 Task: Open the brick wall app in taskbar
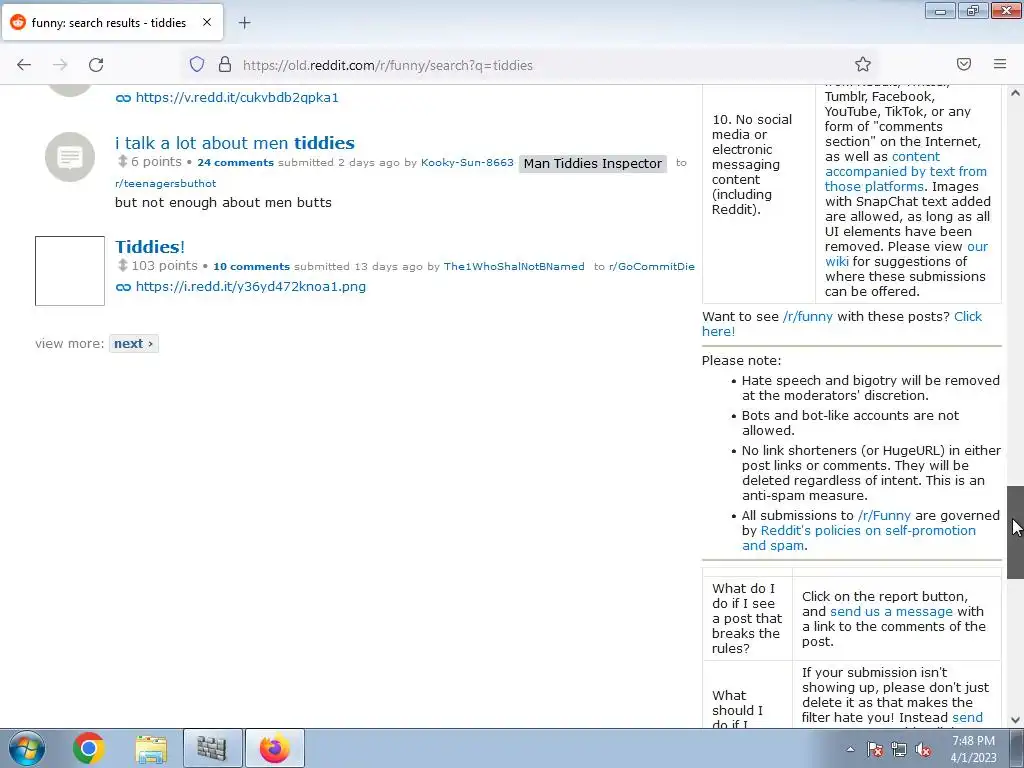212,748
